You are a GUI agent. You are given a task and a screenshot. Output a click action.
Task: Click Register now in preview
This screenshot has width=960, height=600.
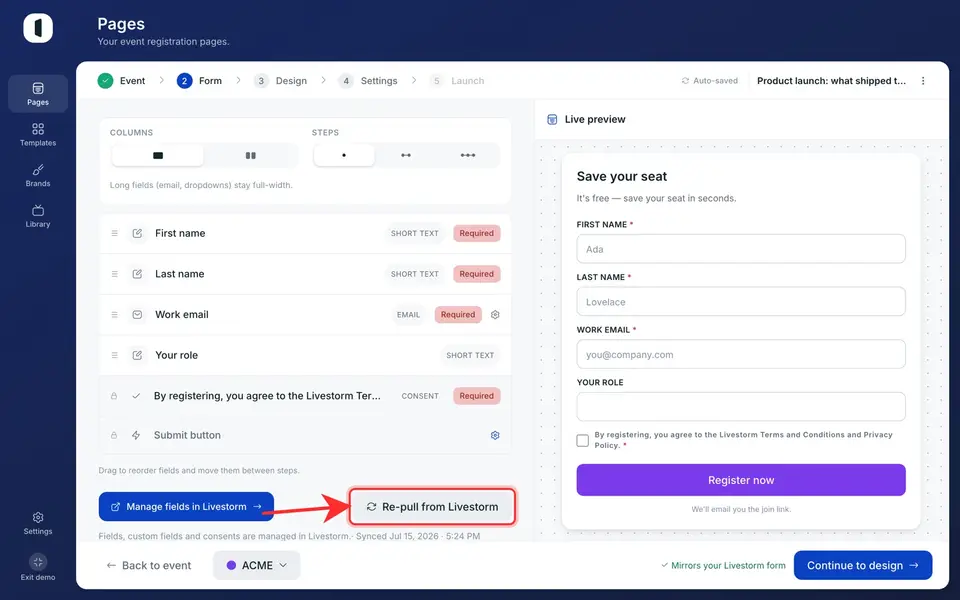coord(741,480)
